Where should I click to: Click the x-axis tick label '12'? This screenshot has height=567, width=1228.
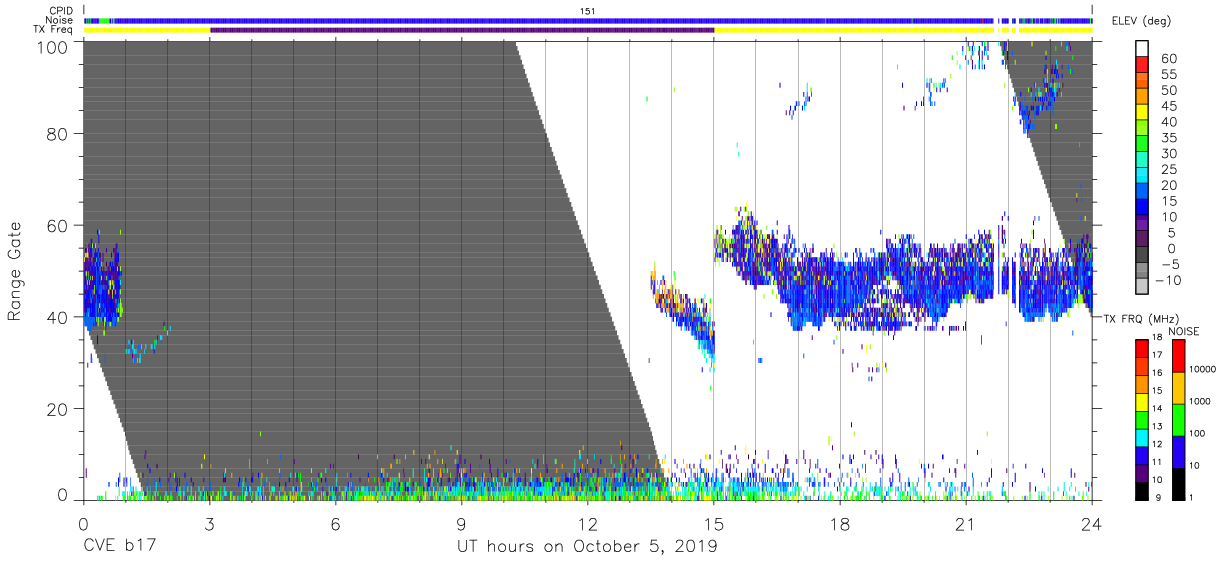(x=587, y=525)
